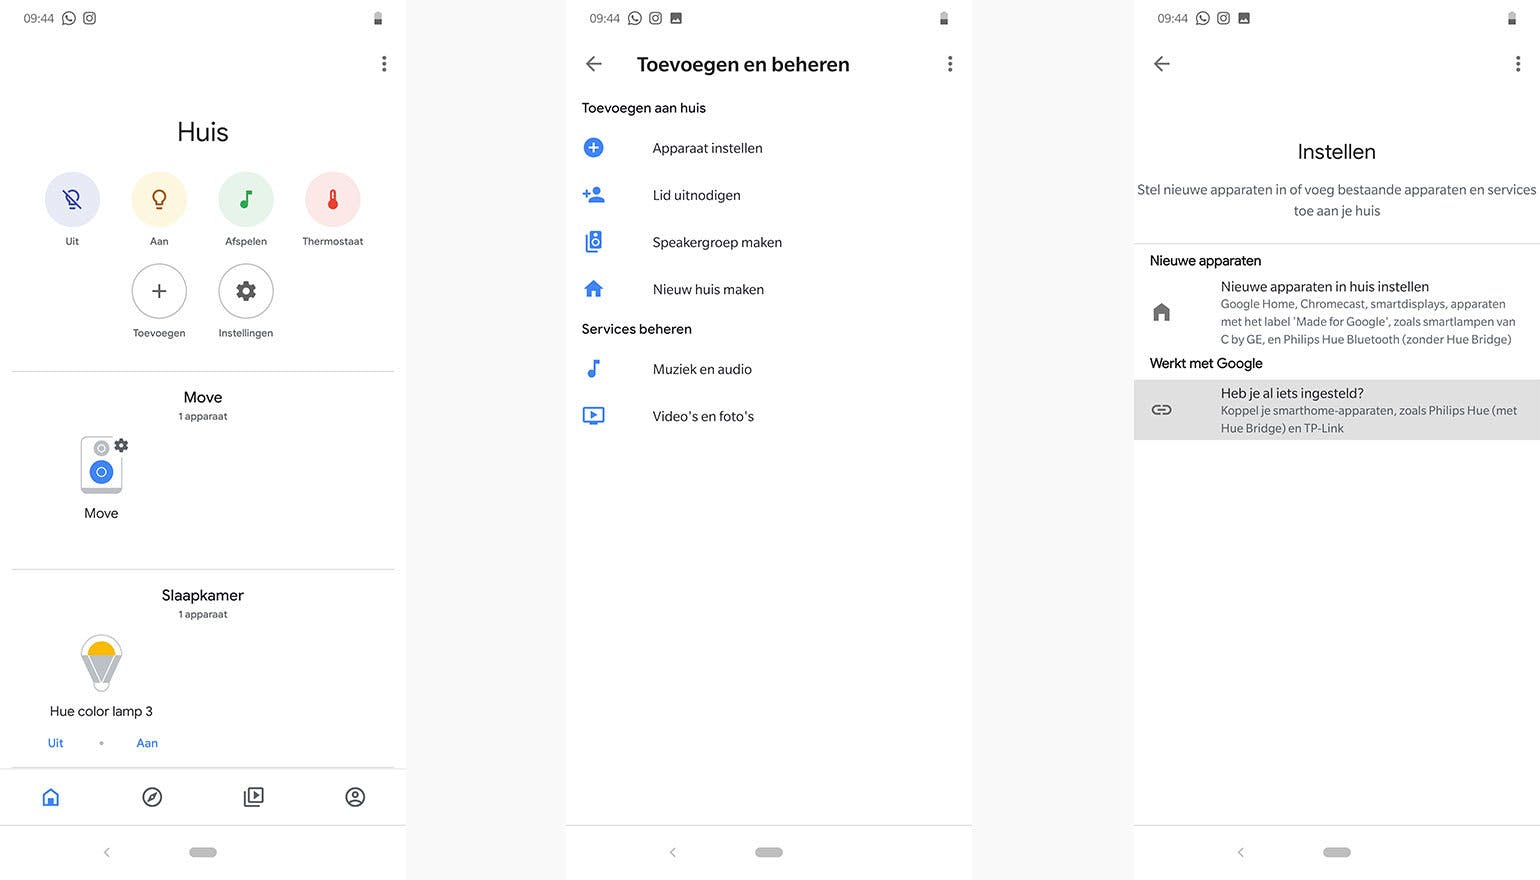Tap the Aan light bulb shortcut
The height and width of the screenshot is (880, 1540).
(159, 199)
